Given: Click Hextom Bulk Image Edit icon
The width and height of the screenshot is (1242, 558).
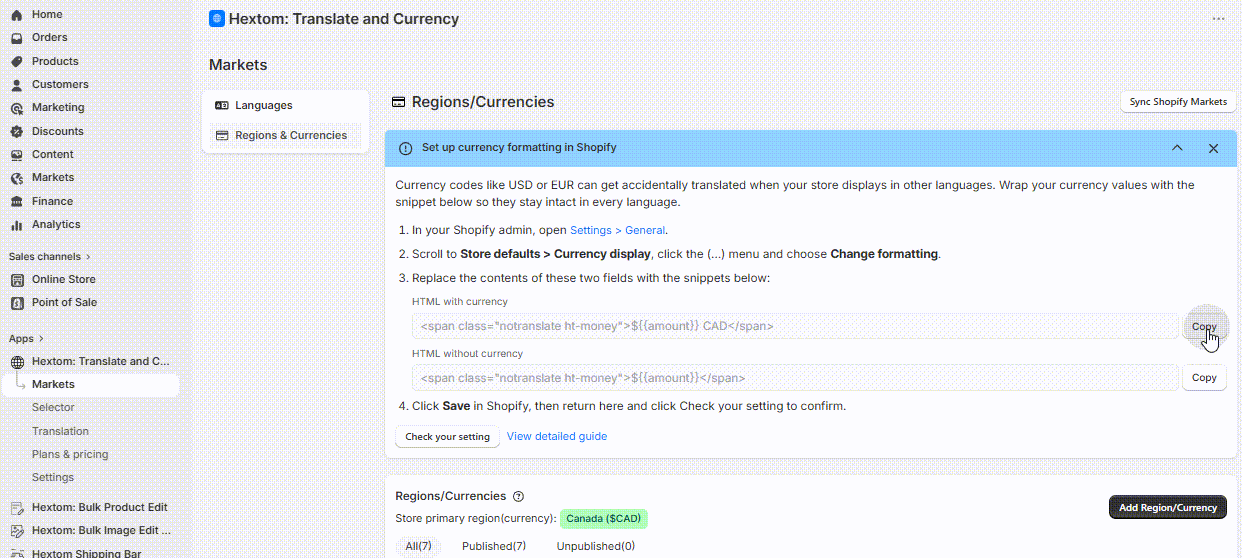Looking at the screenshot, I should (17, 531).
